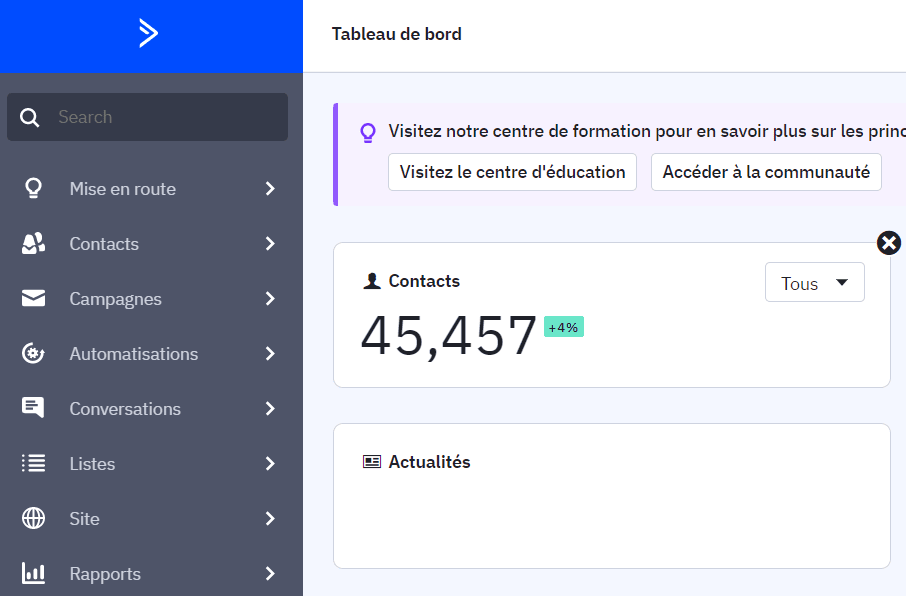The height and width of the screenshot is (596, 906).
Task: Click Visitez le centre d'éducation button
Action: (x=512, y=172)
